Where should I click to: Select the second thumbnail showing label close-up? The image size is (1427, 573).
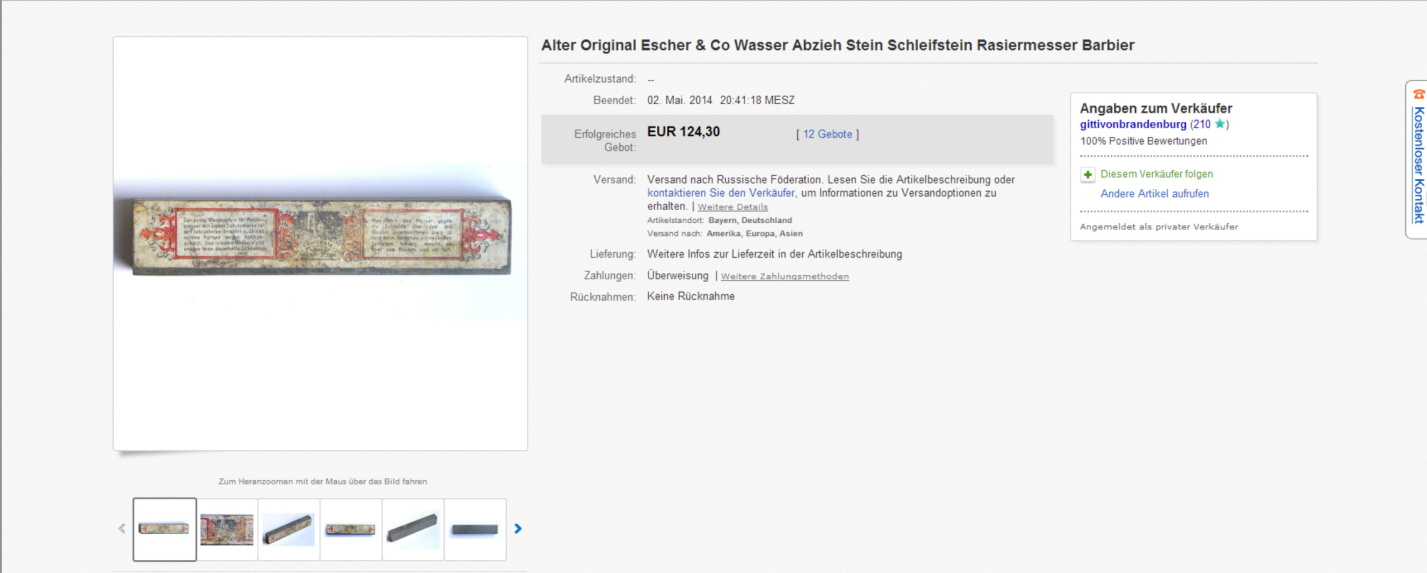coord(227,529)
